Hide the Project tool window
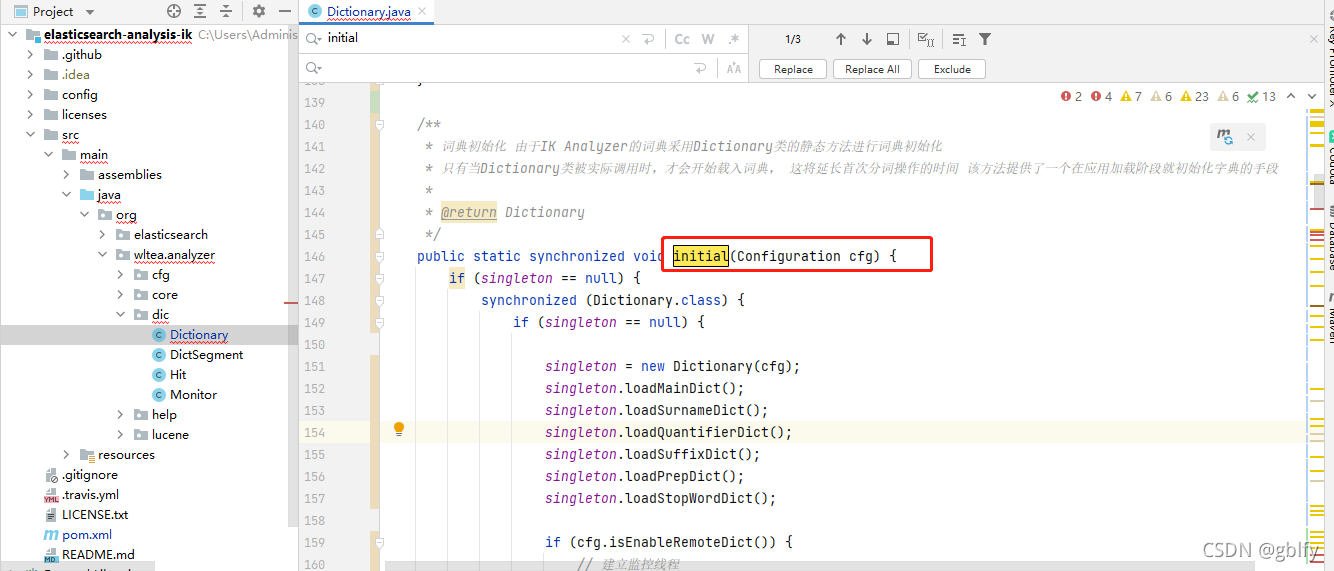This screenshot has width=1334, height=571. pyautogui.click(x=284, y=11)
